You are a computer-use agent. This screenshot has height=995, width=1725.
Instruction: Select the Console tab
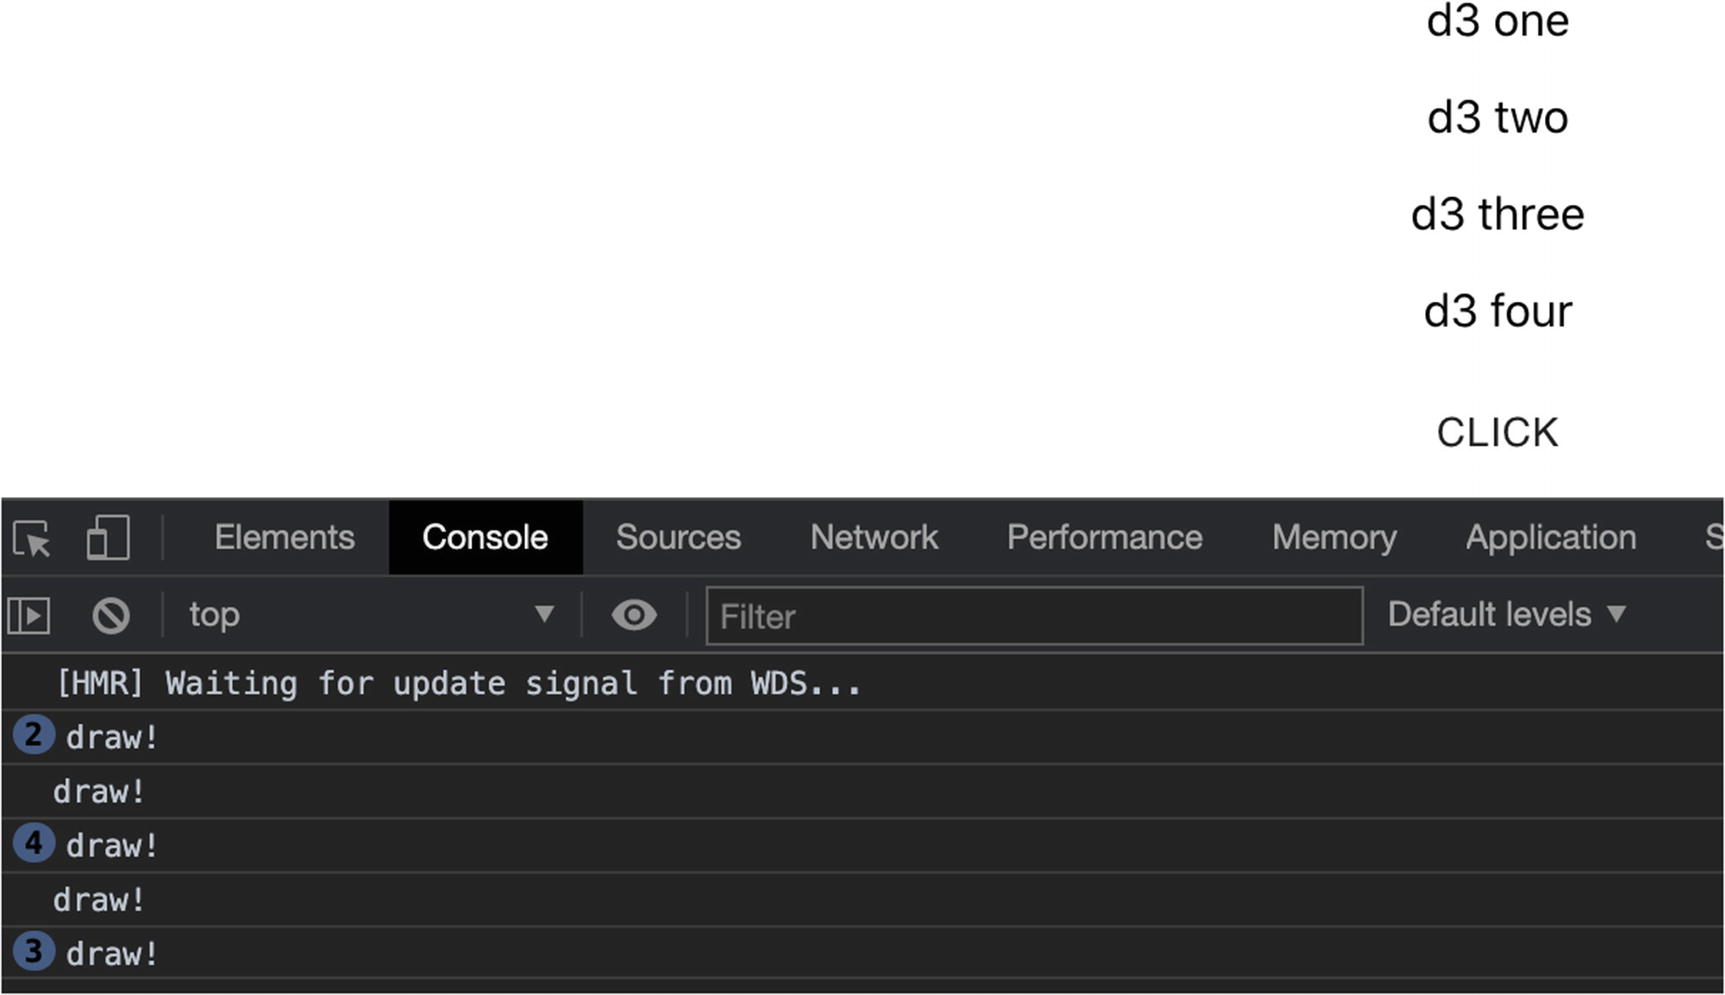[485, 538]
